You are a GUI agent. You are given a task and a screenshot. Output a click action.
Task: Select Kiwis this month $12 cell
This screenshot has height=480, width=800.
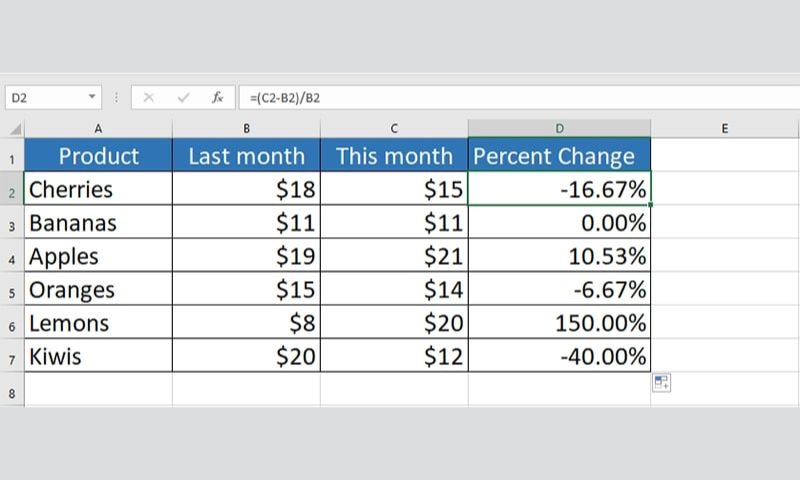tap(394, 356)
